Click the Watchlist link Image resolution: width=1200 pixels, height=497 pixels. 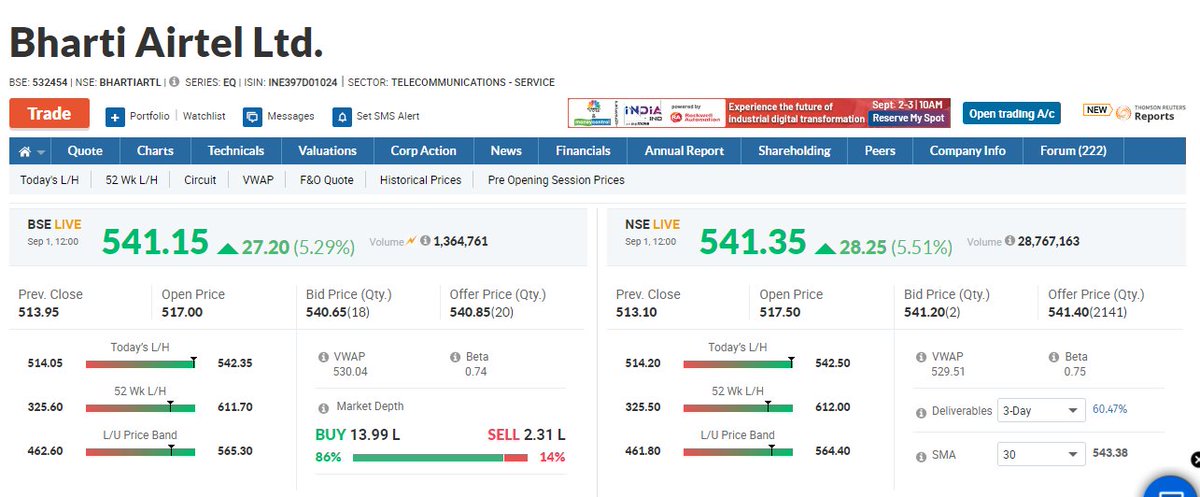pyautogui.click(x=204, y=116)
